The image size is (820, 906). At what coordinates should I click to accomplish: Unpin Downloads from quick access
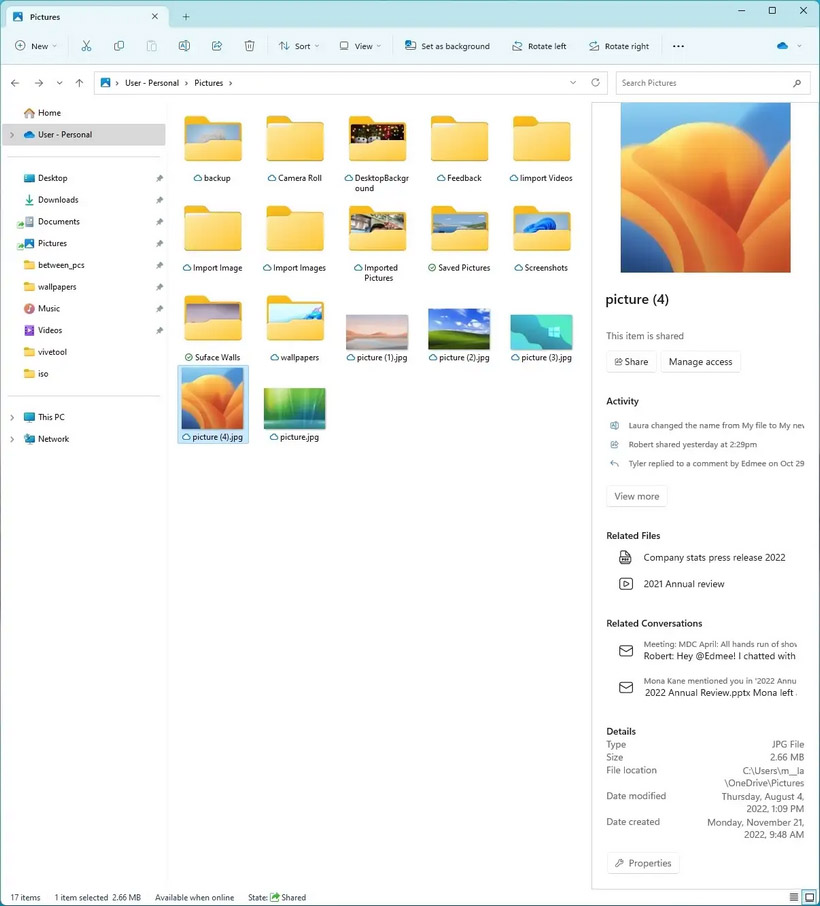159,200
